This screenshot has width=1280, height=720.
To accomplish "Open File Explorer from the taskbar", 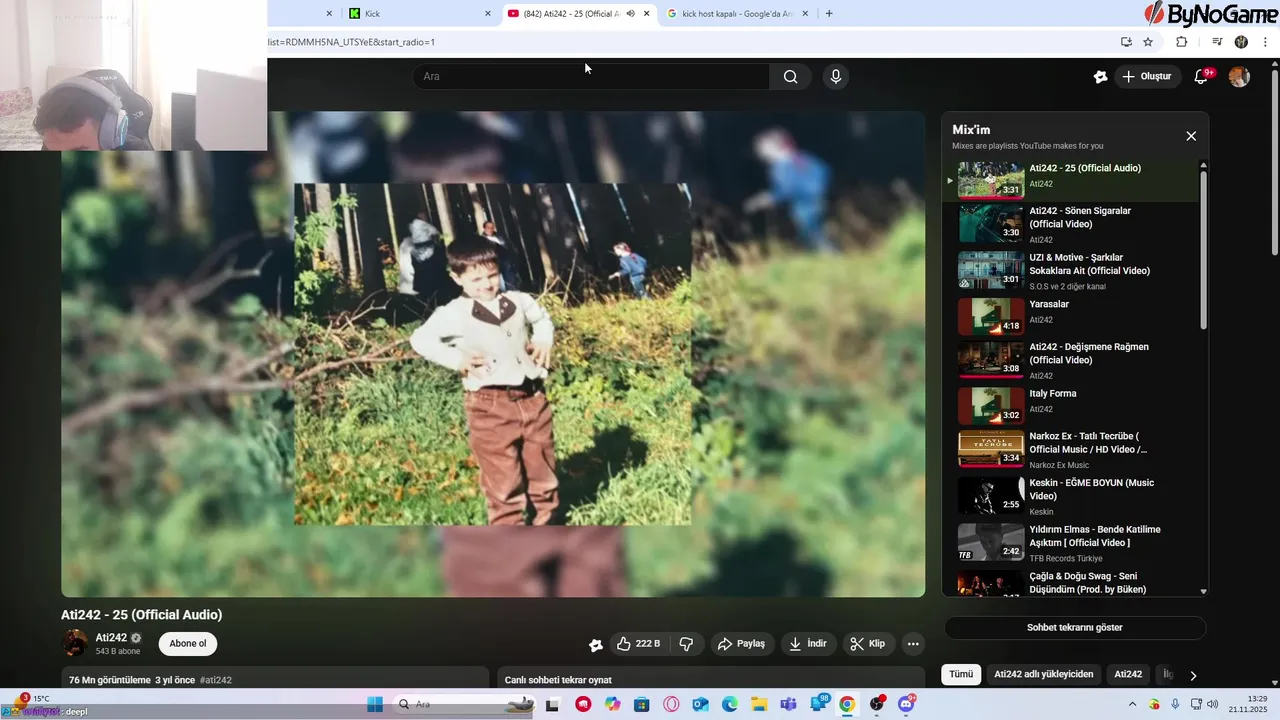I will tap(759, 704).
